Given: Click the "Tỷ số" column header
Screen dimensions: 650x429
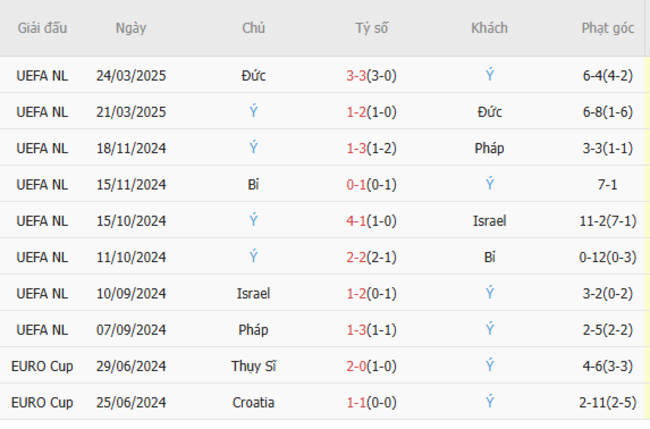Looking at the screenshot, I should pyautogui.click(x=372, y=28).
